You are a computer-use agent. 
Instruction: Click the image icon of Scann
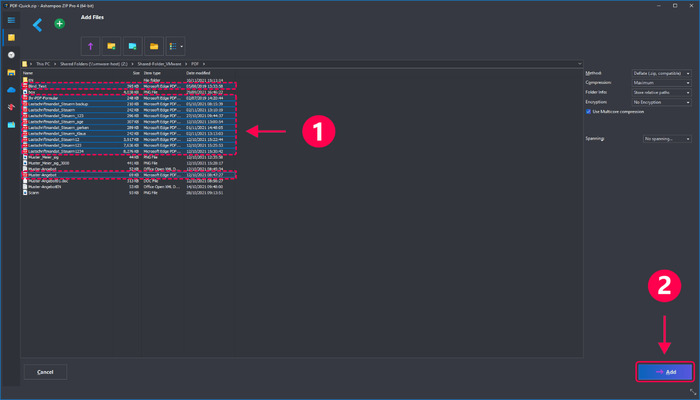25,193
